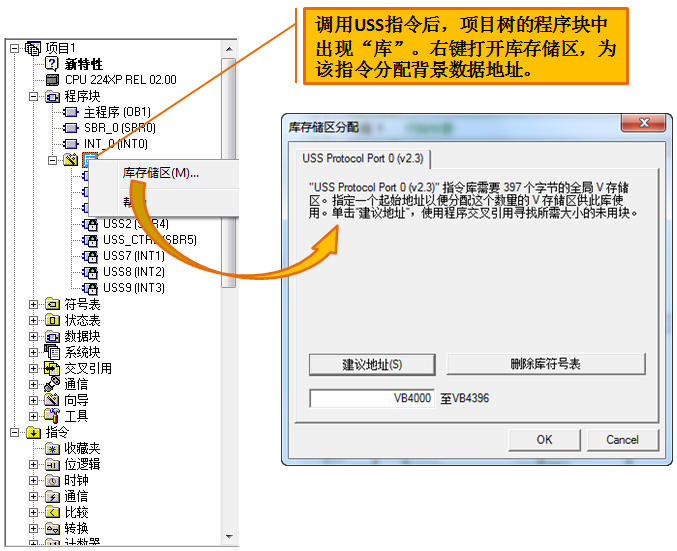677x551 pixels.
Task: Click the 建议地址(S) button
Action: point(372,365)
